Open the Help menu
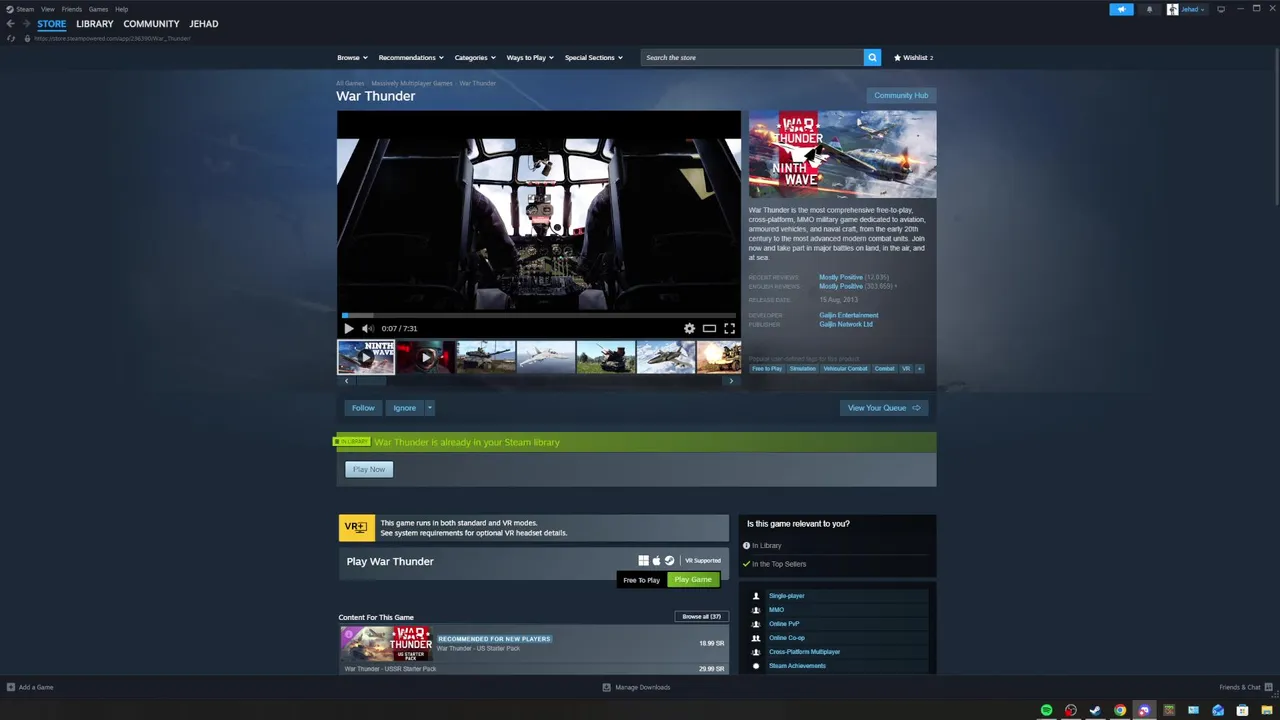The image size is (1280, 720). pyautogui.click(x=121, y=9)
